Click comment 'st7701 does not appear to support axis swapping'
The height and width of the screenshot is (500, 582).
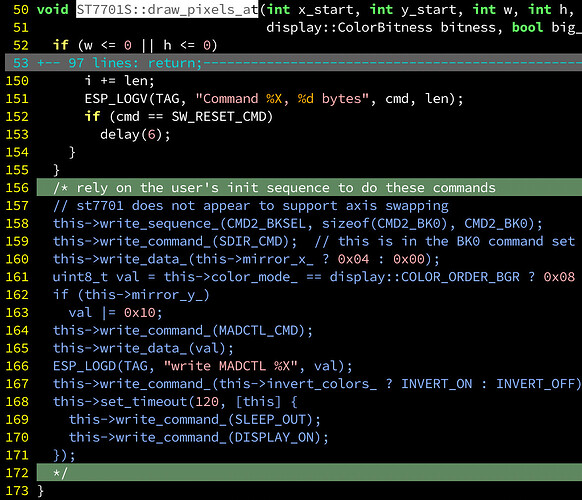[x=262, y=206]
